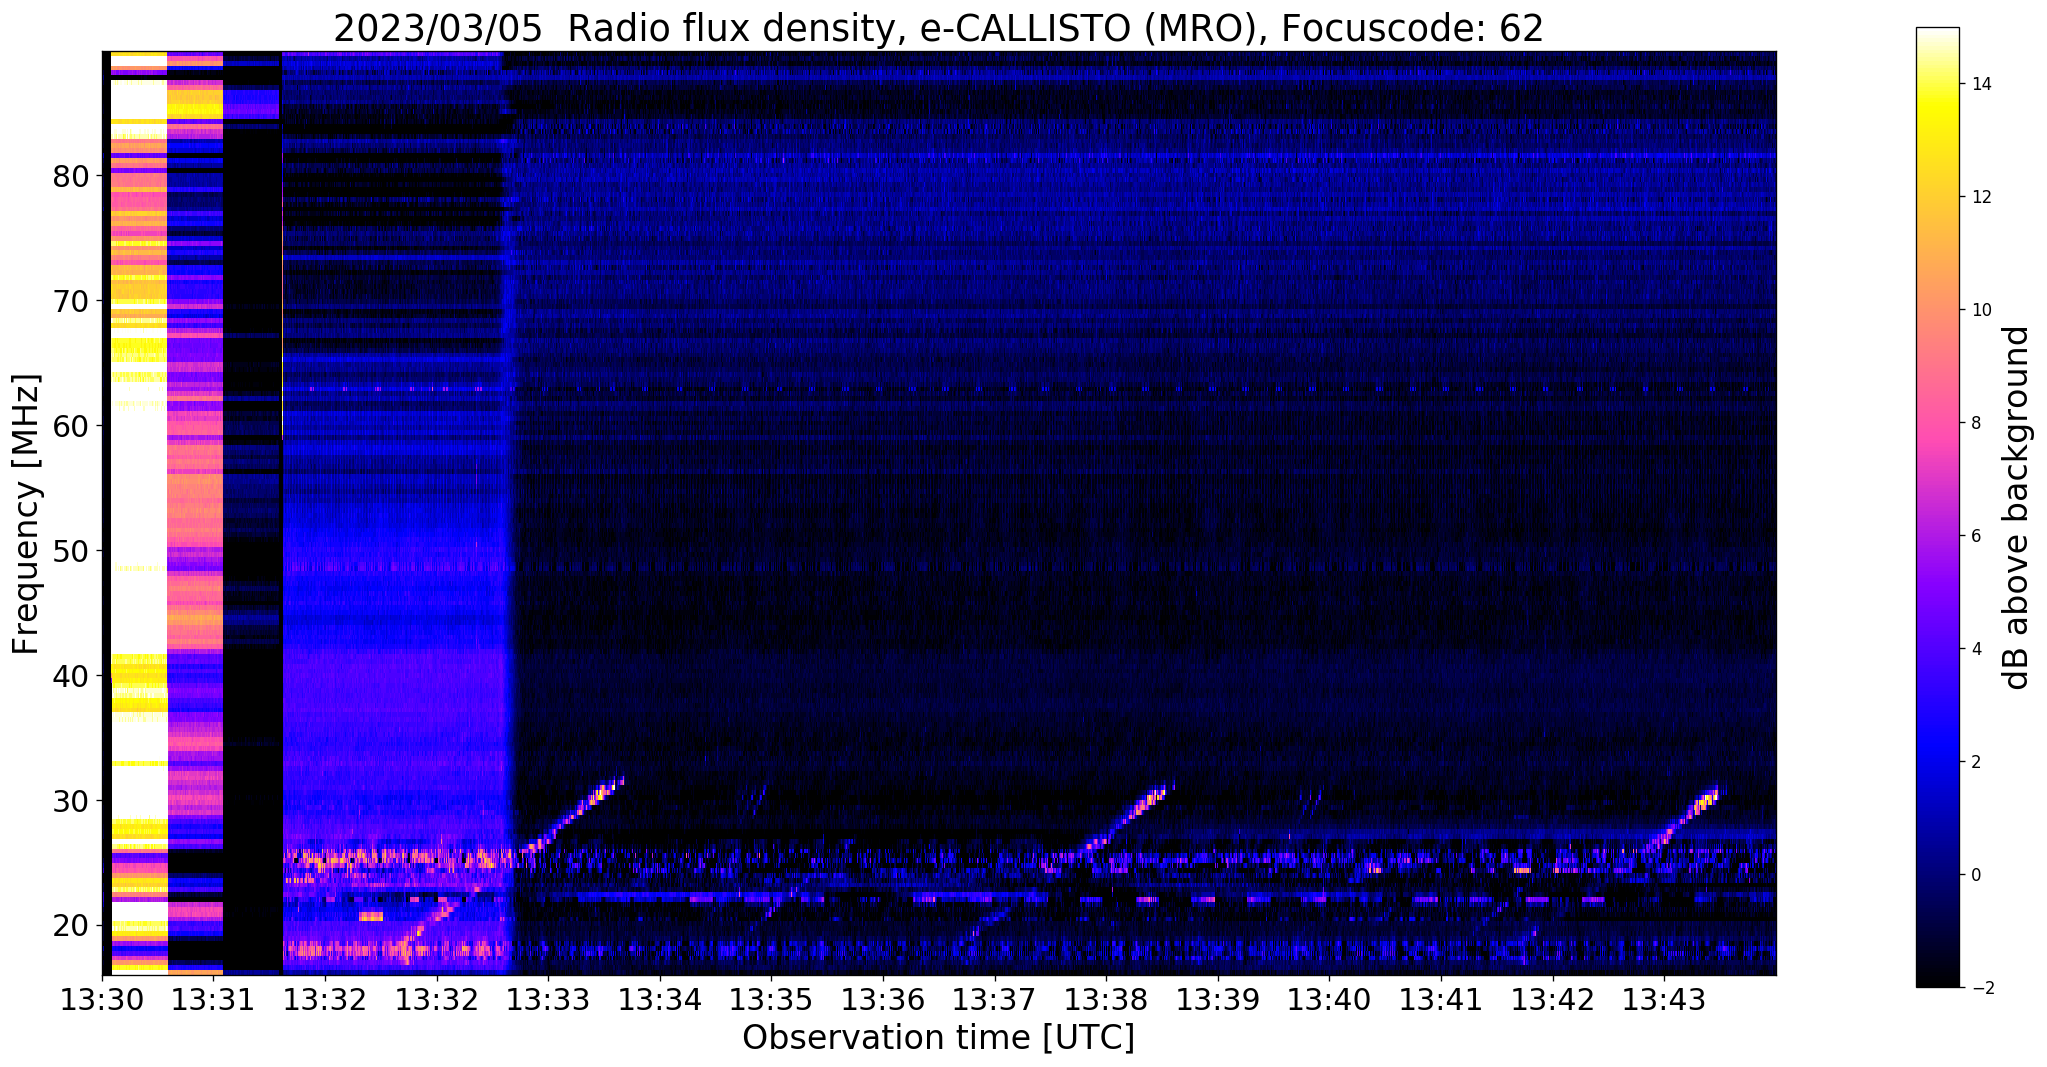The height and width of the screenshot is (1067, 2047).
Task: Click the 50 MHz frequency tick label
Action: click(71, 551)
